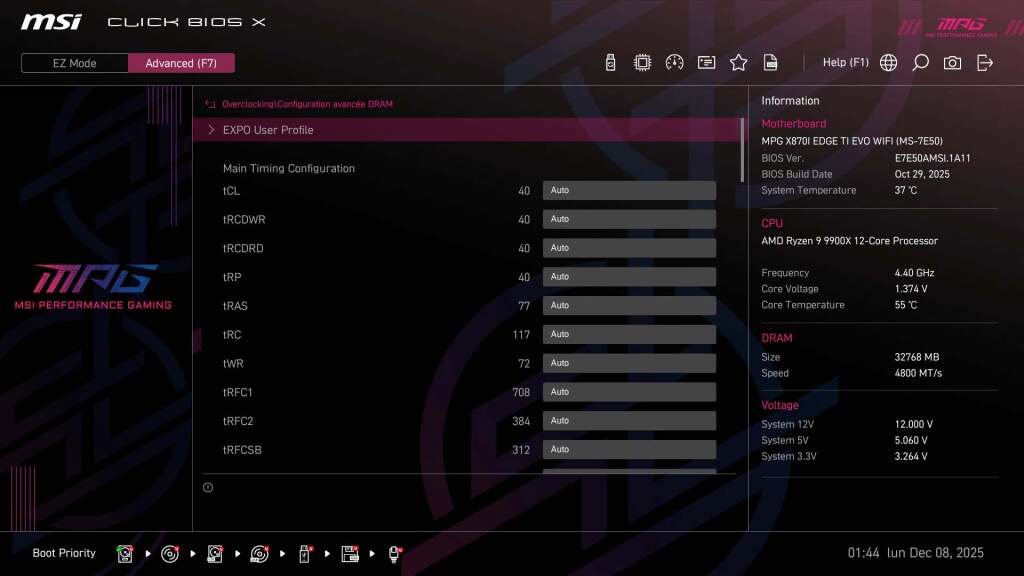
Task: Take a screenshot with the camera icon
Action: (952, 62)
